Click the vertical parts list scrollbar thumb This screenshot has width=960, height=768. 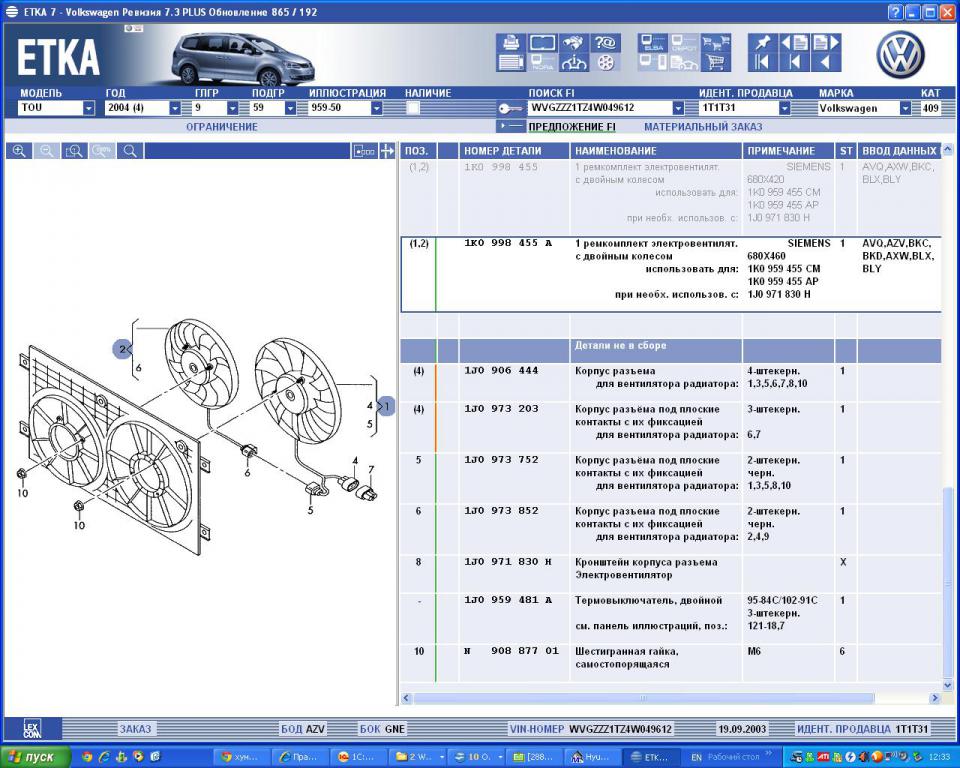947,580
